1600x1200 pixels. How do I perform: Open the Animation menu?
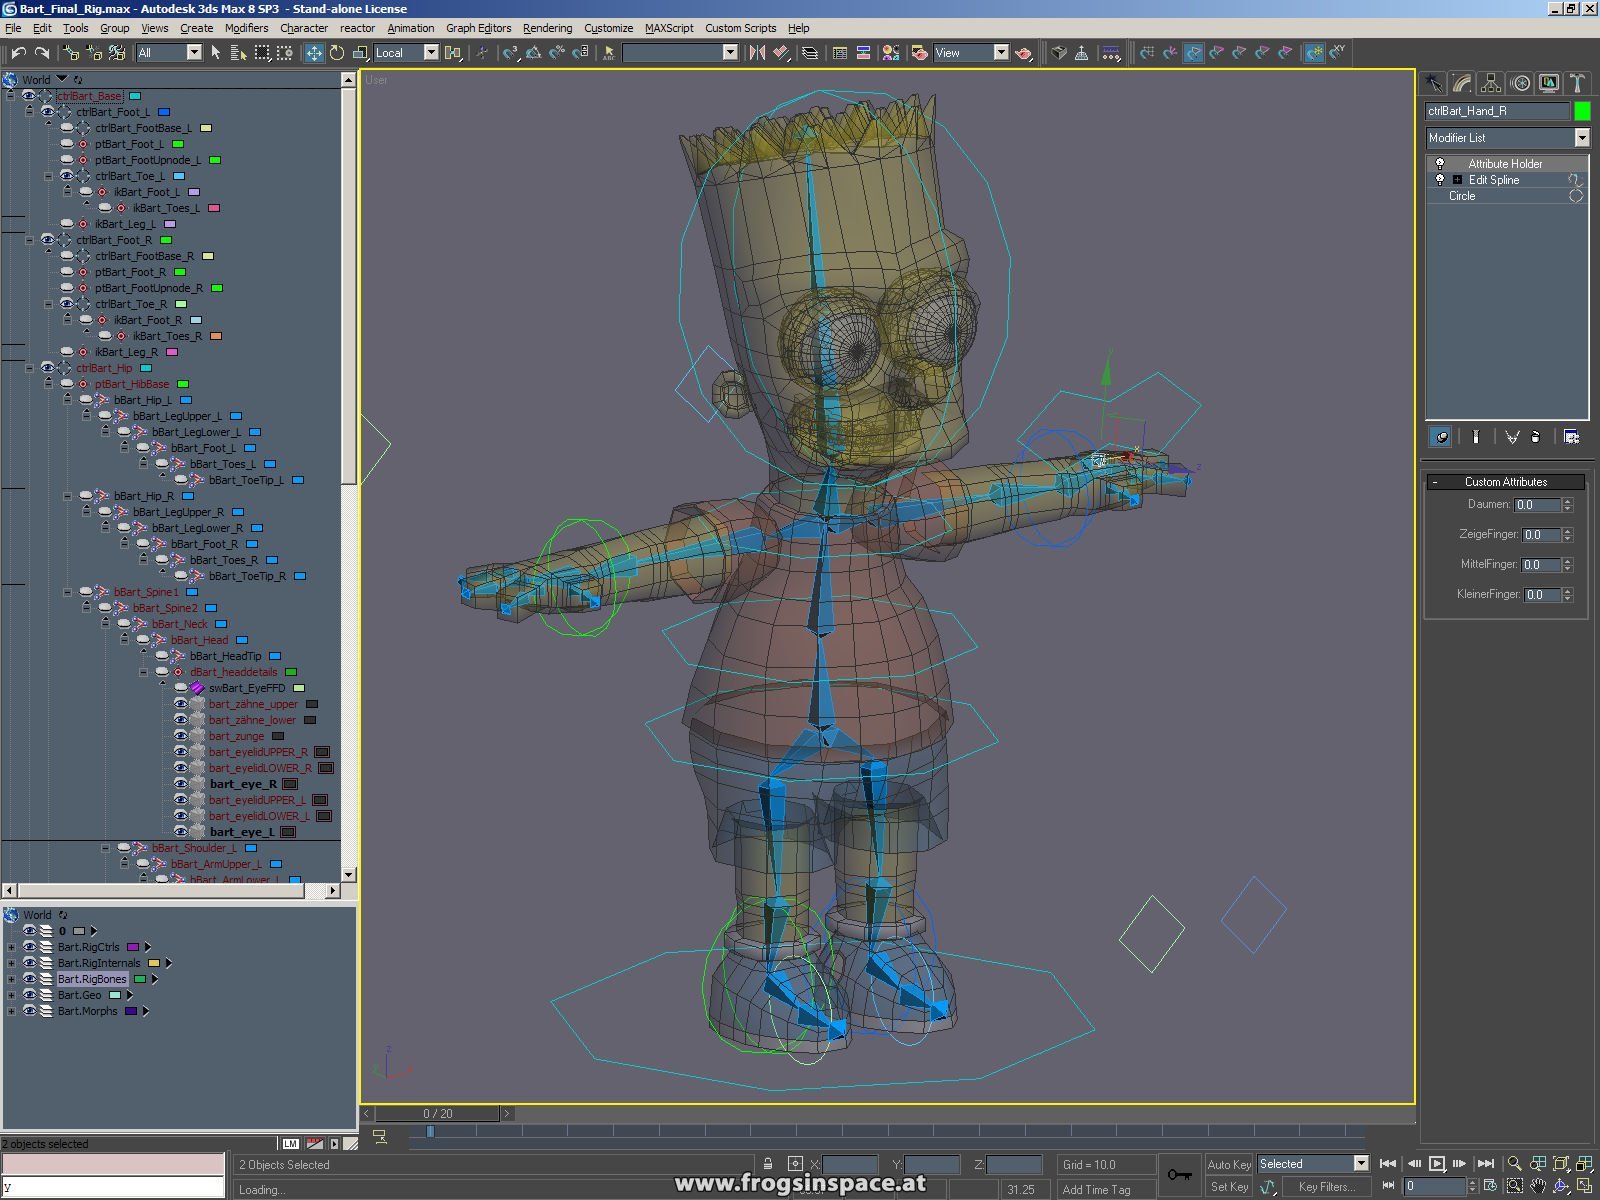(410, 28)
